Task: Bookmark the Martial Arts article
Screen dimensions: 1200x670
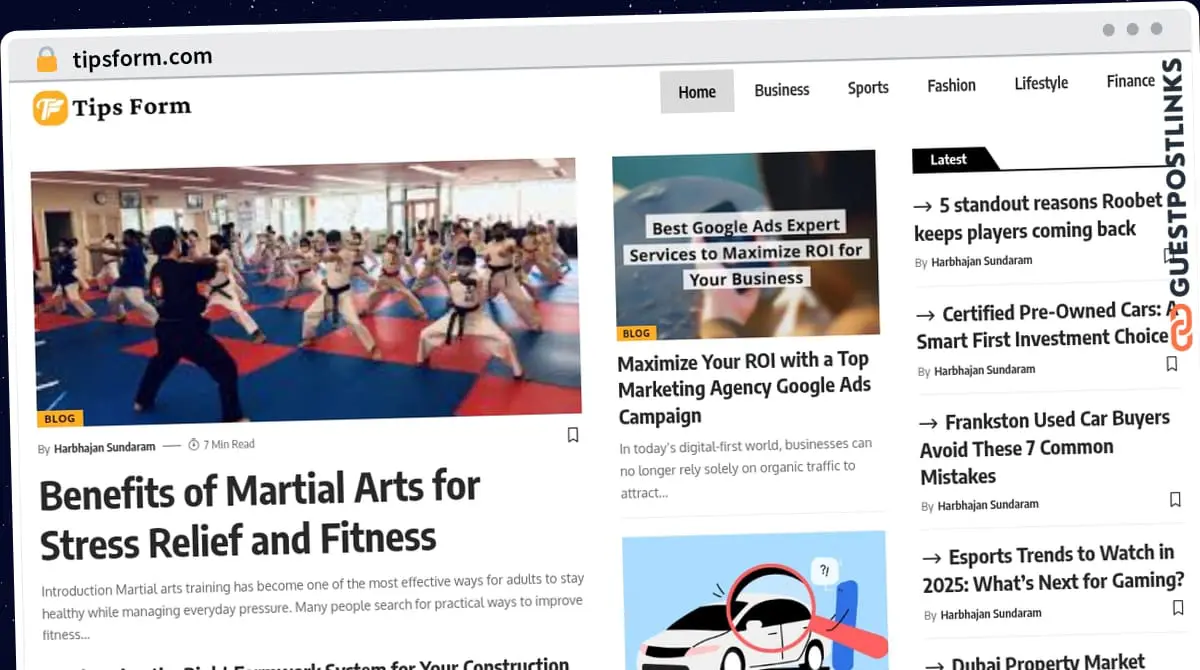Action: 573,435
